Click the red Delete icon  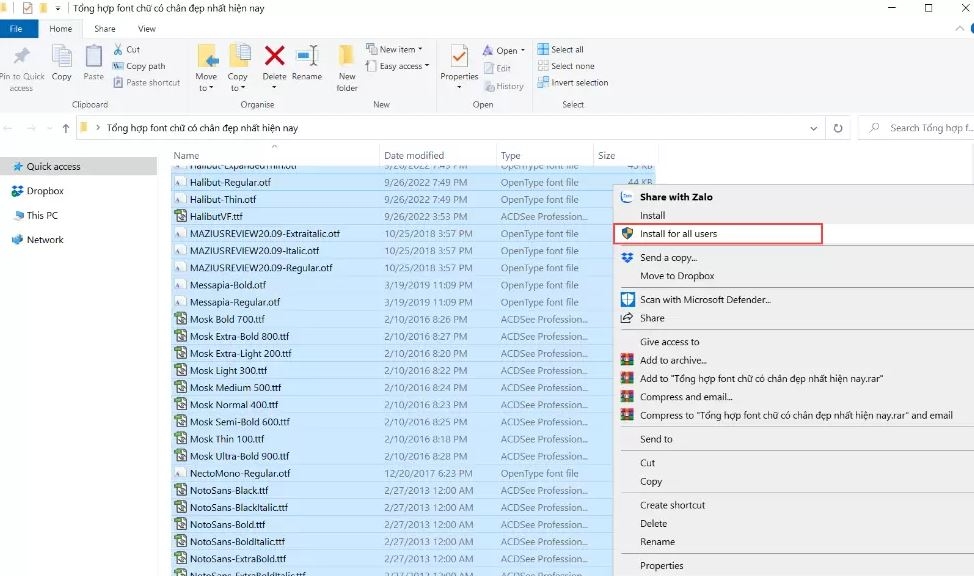[x=274, y=55]
